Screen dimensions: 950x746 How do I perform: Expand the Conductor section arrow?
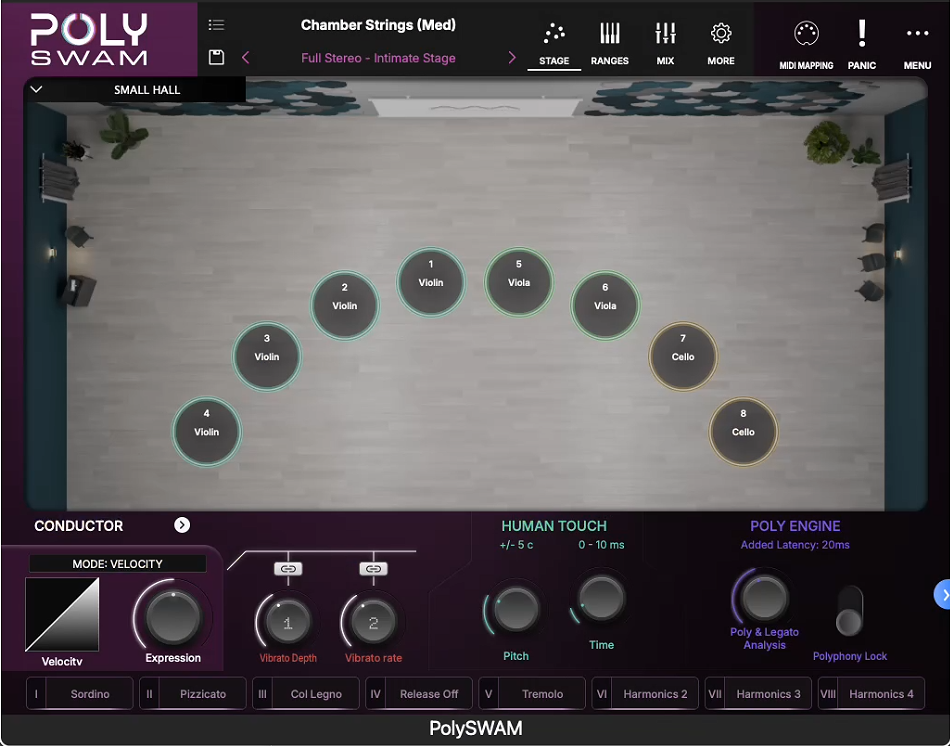pos(182,525)
